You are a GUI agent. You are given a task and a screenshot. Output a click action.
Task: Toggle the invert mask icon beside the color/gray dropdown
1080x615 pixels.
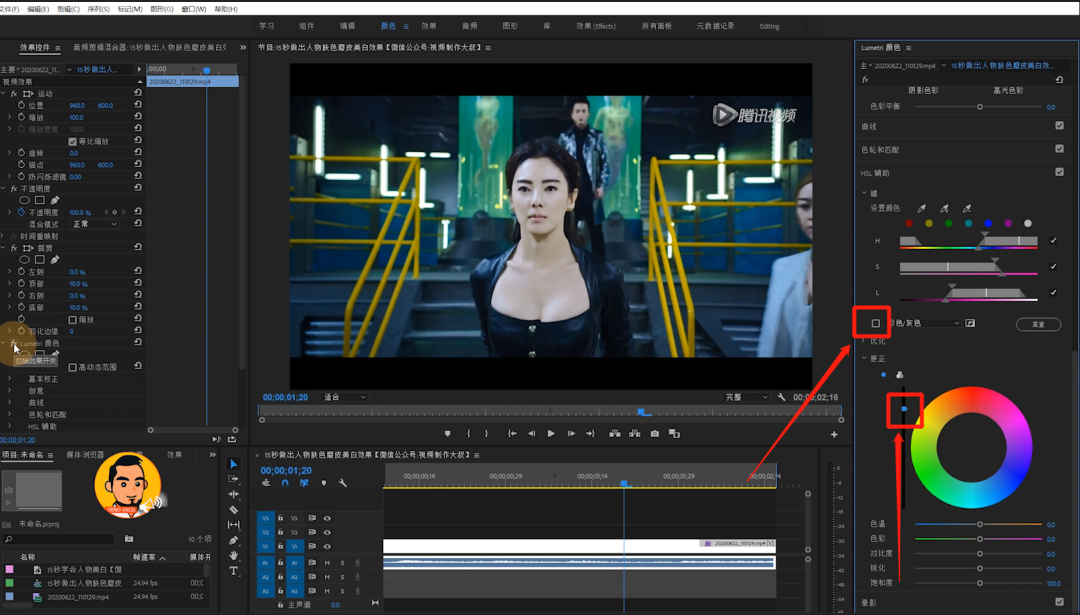tap(970, 323)
